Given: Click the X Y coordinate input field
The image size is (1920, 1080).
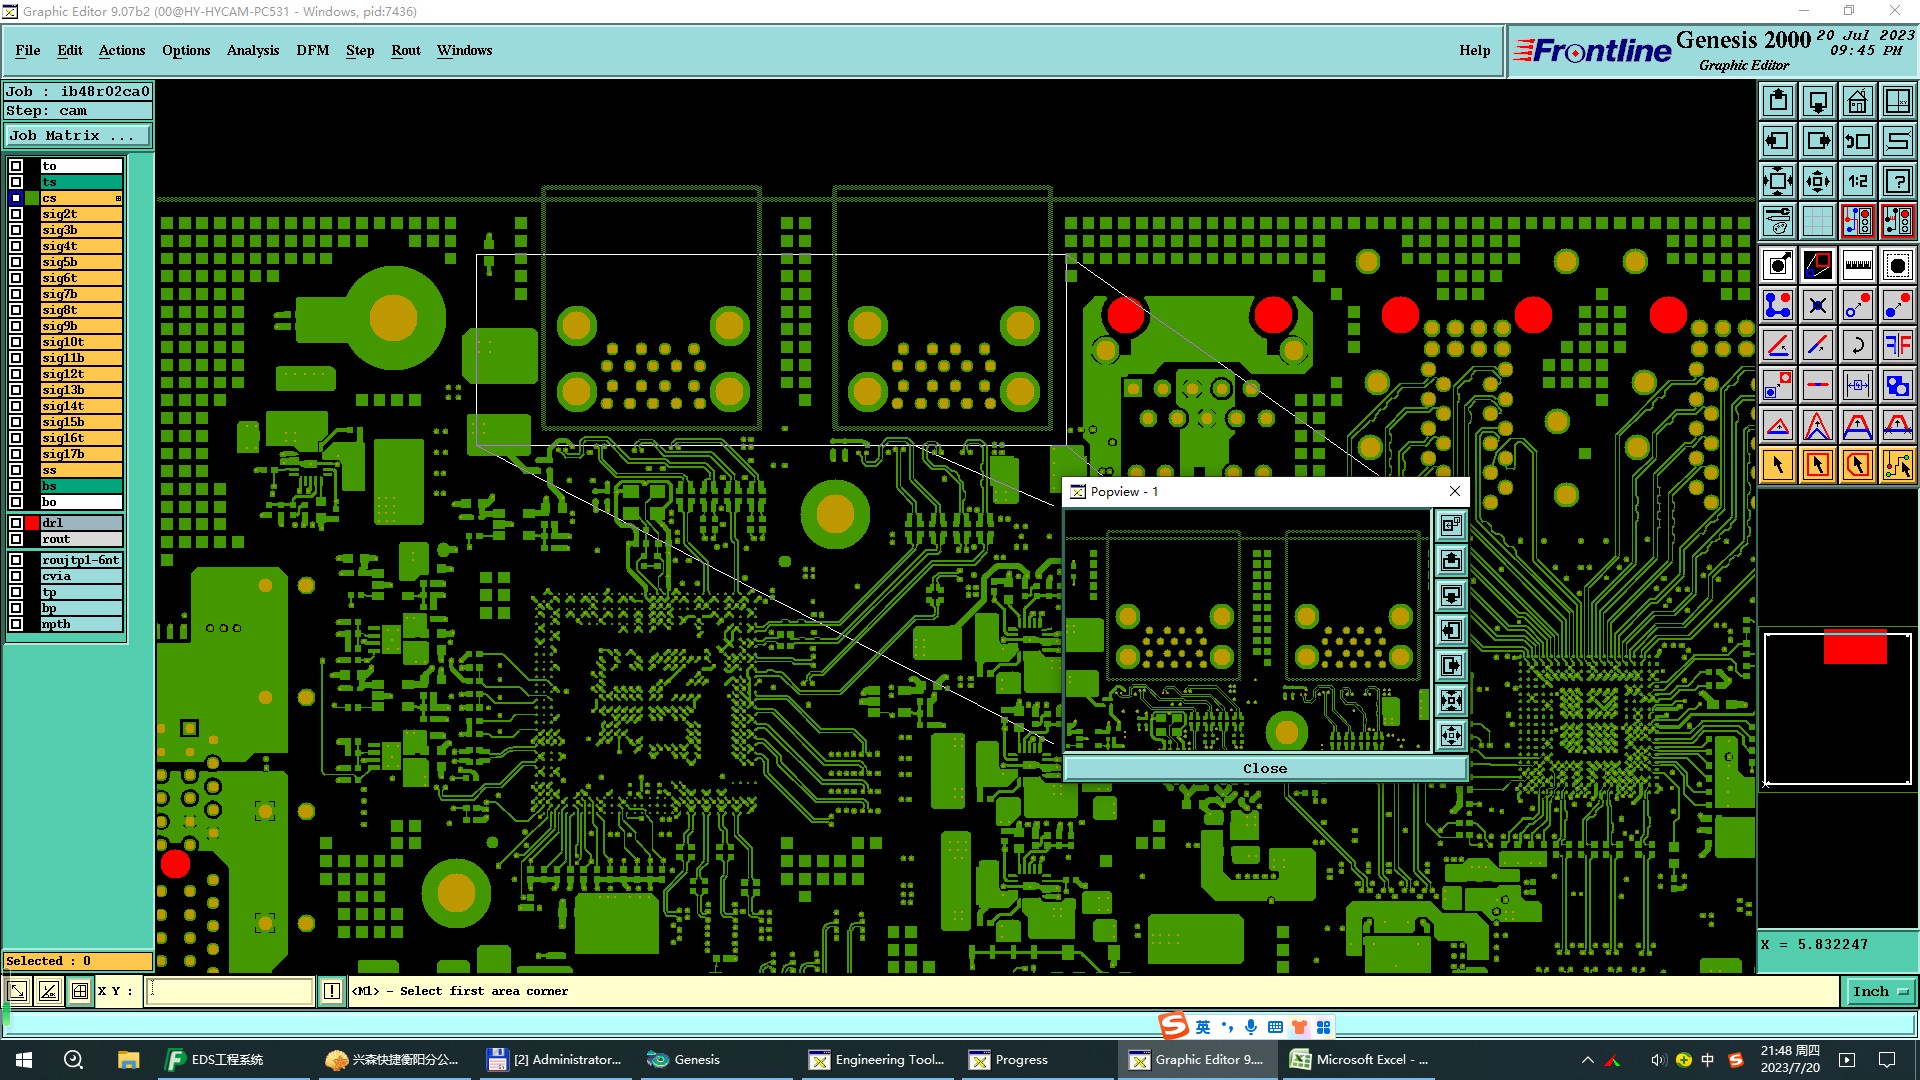Looking at the screenshot, I should pyautogui.click(x=230, y=991).
